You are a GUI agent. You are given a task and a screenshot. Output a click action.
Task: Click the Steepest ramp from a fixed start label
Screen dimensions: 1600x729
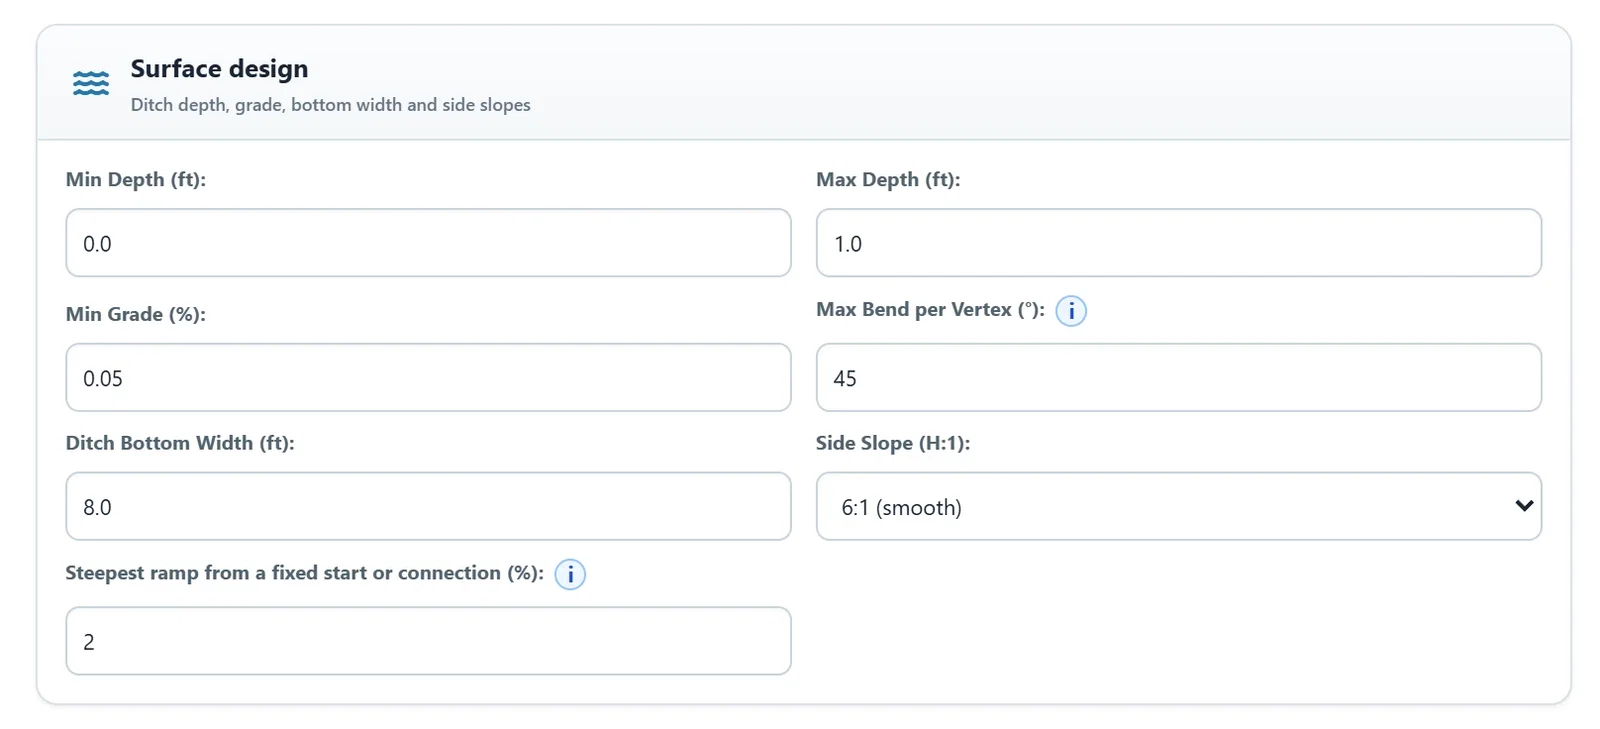click(x=304, y=573)
